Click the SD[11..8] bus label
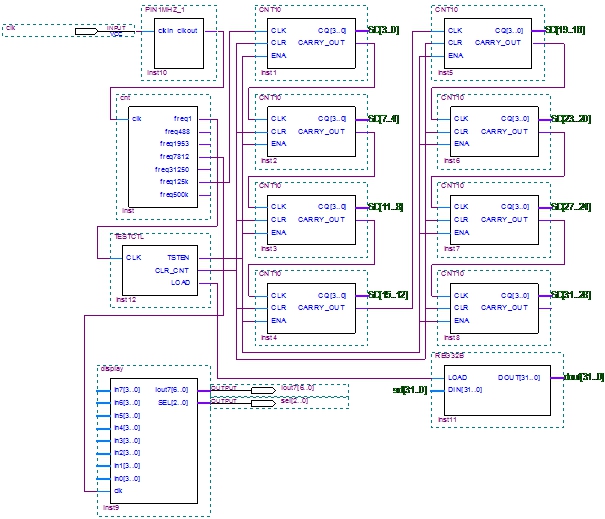605x519 pixels. (x=386, y=207)
